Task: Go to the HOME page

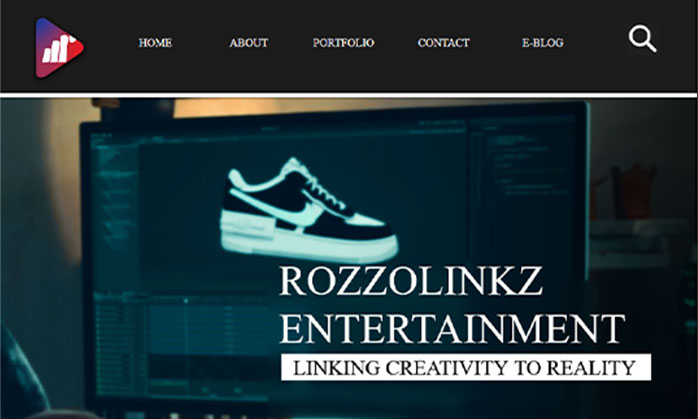Action: coord(155,43)
